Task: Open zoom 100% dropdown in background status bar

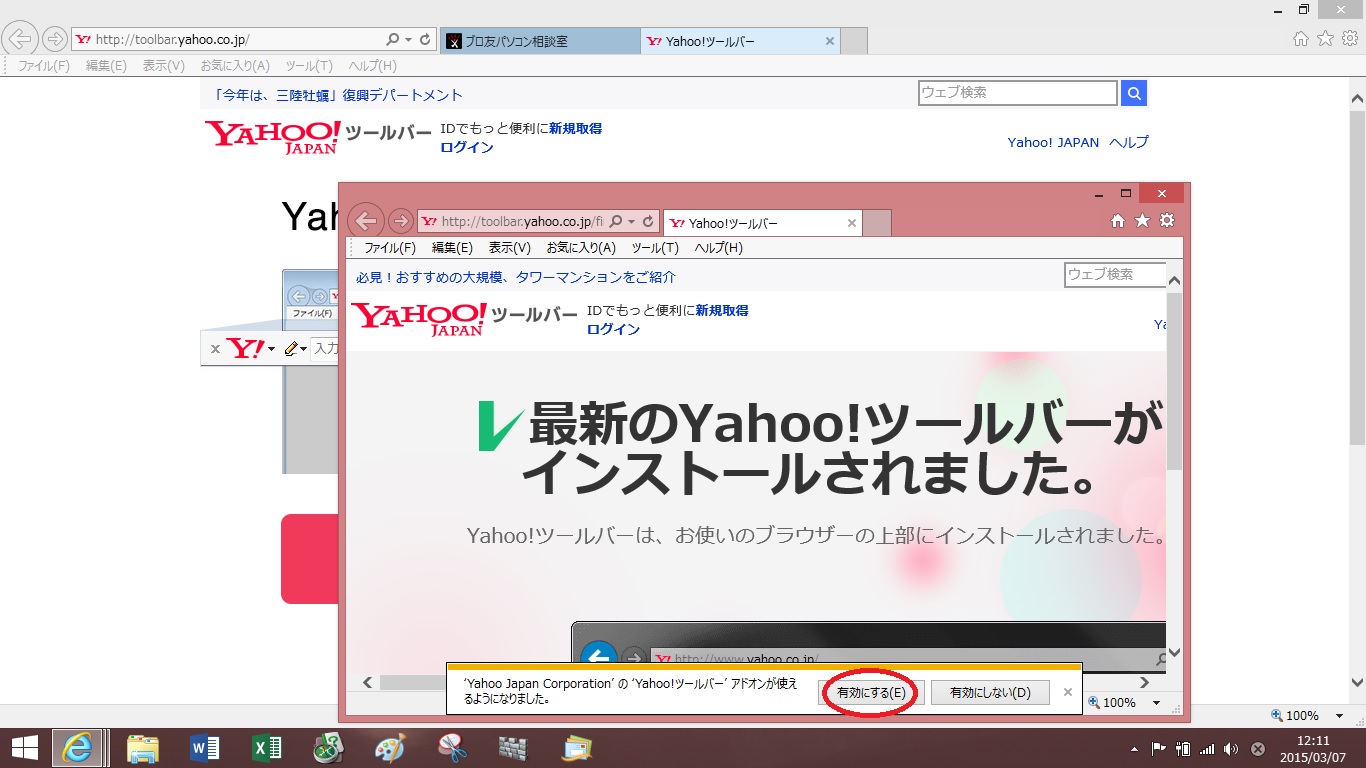Action: pyautogui.click(x=1341, y=716)
